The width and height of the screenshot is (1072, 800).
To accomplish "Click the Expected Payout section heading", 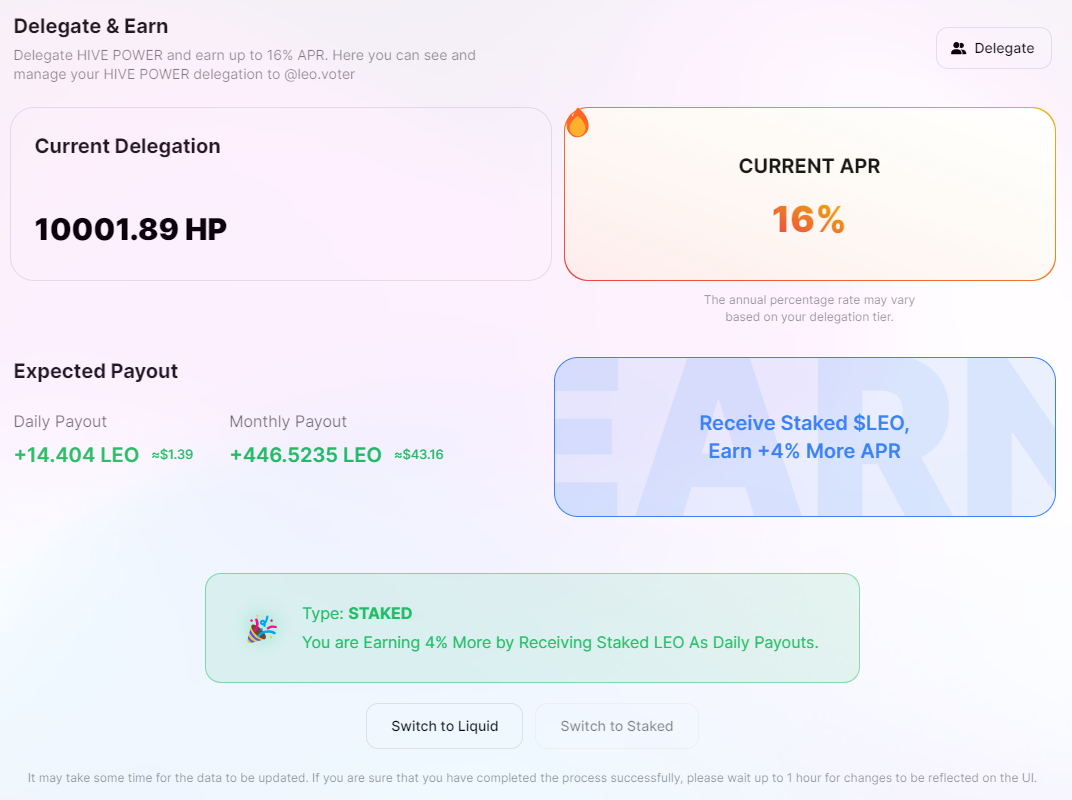I will tap(96, 371).
